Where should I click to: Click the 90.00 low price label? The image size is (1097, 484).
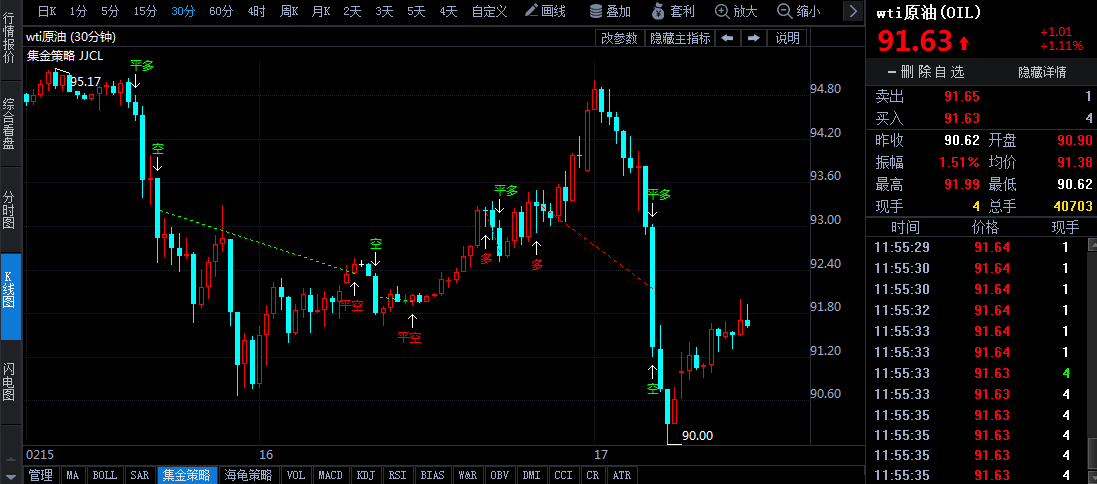tap(698, 436)
